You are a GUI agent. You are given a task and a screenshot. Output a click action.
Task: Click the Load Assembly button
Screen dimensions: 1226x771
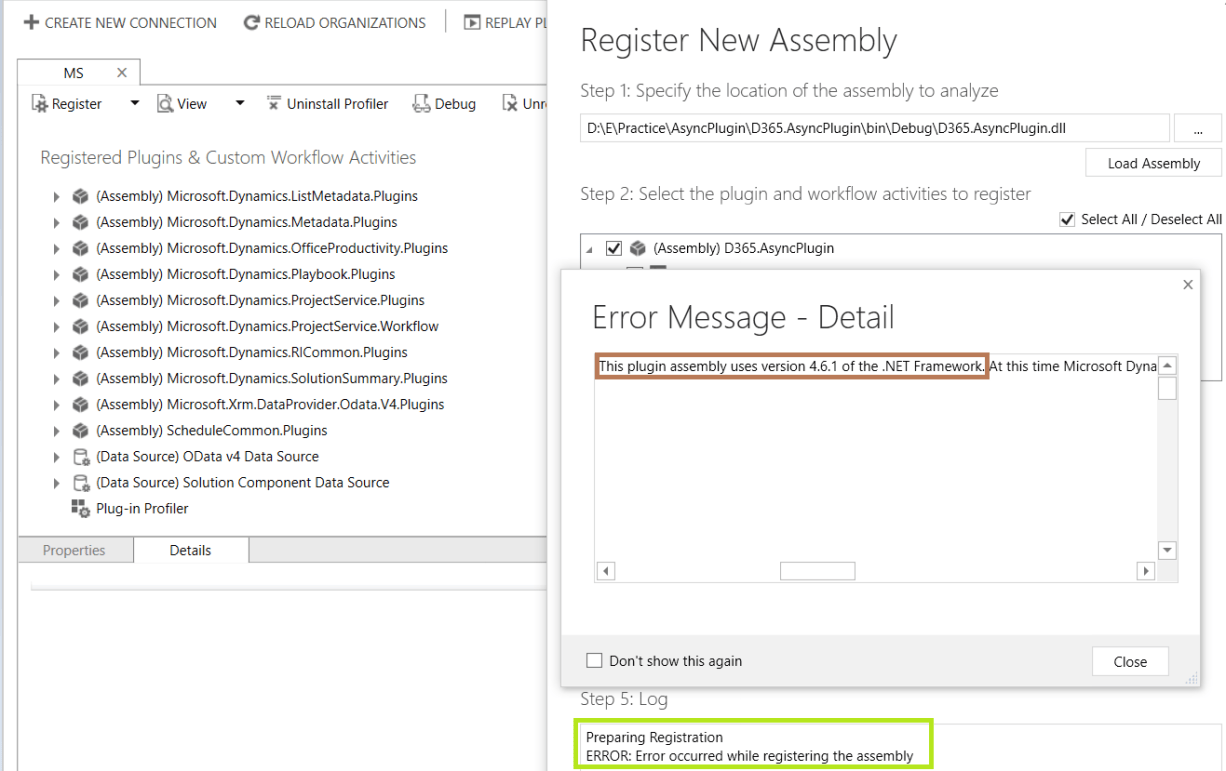[1154, 163]
